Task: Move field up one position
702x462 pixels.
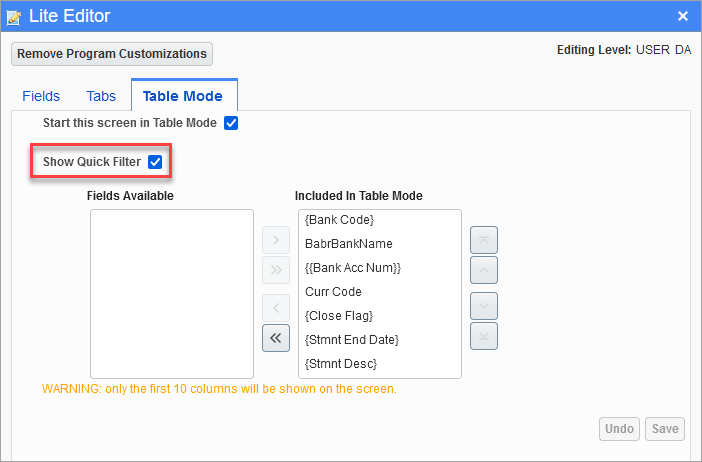Action: point(484,270)
